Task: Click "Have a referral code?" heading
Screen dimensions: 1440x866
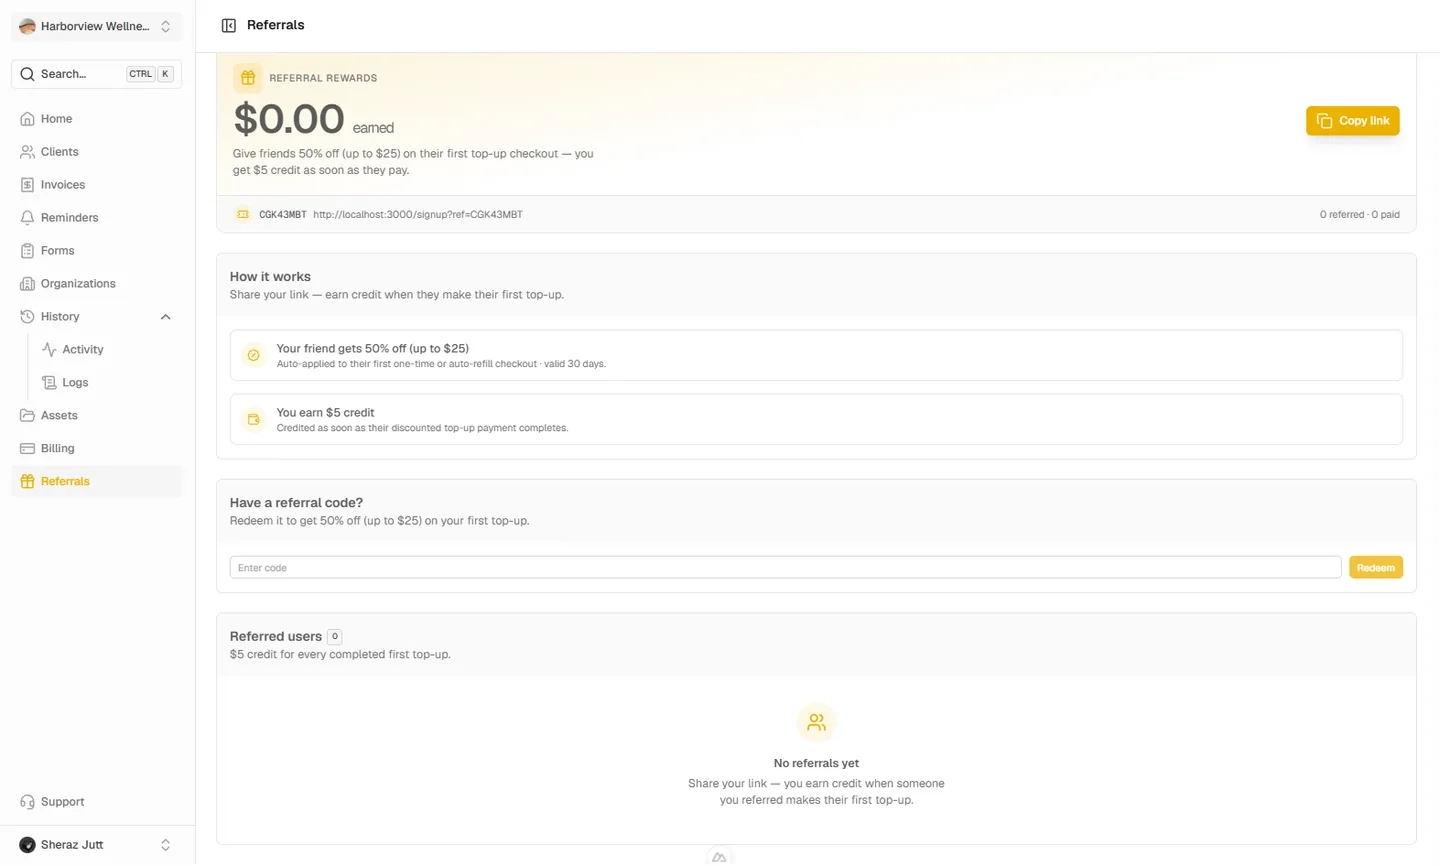Action: 296,503
